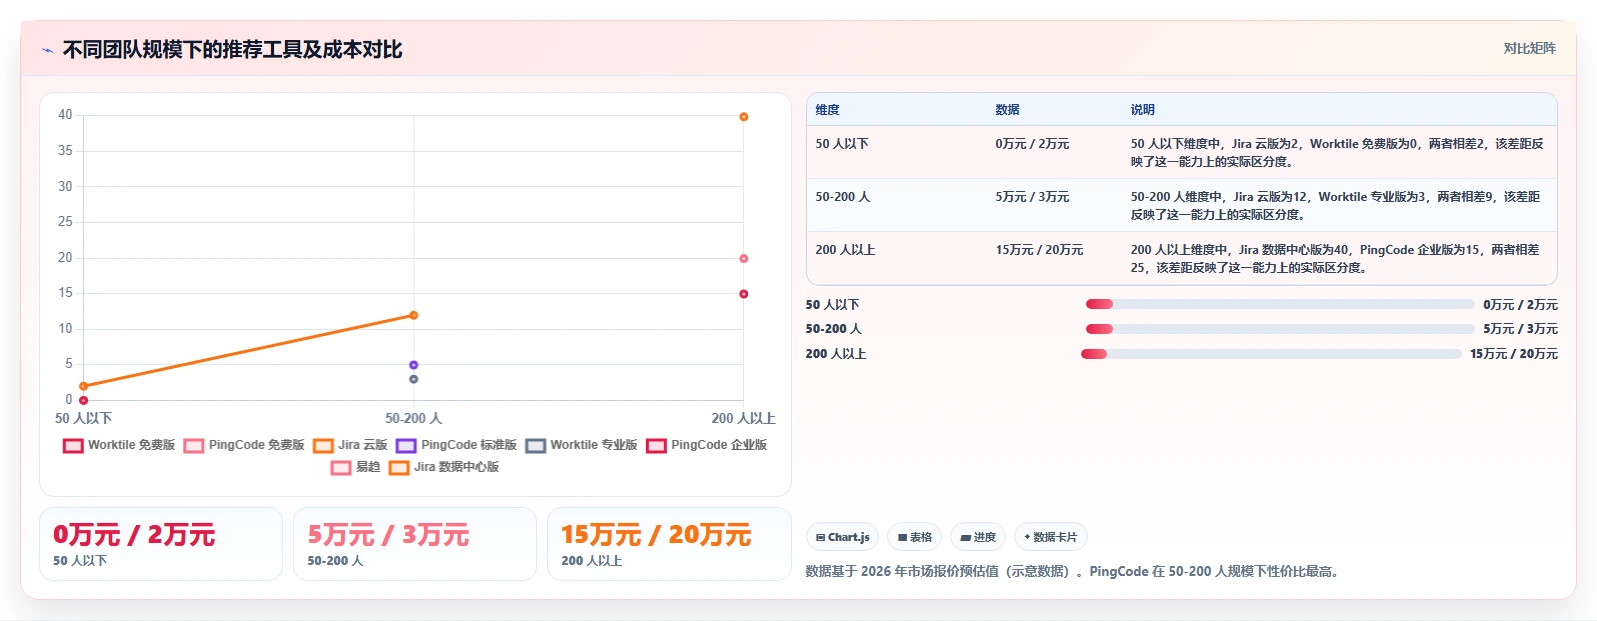
Task: Click the 数据 column header
Action: (1007, 110)
